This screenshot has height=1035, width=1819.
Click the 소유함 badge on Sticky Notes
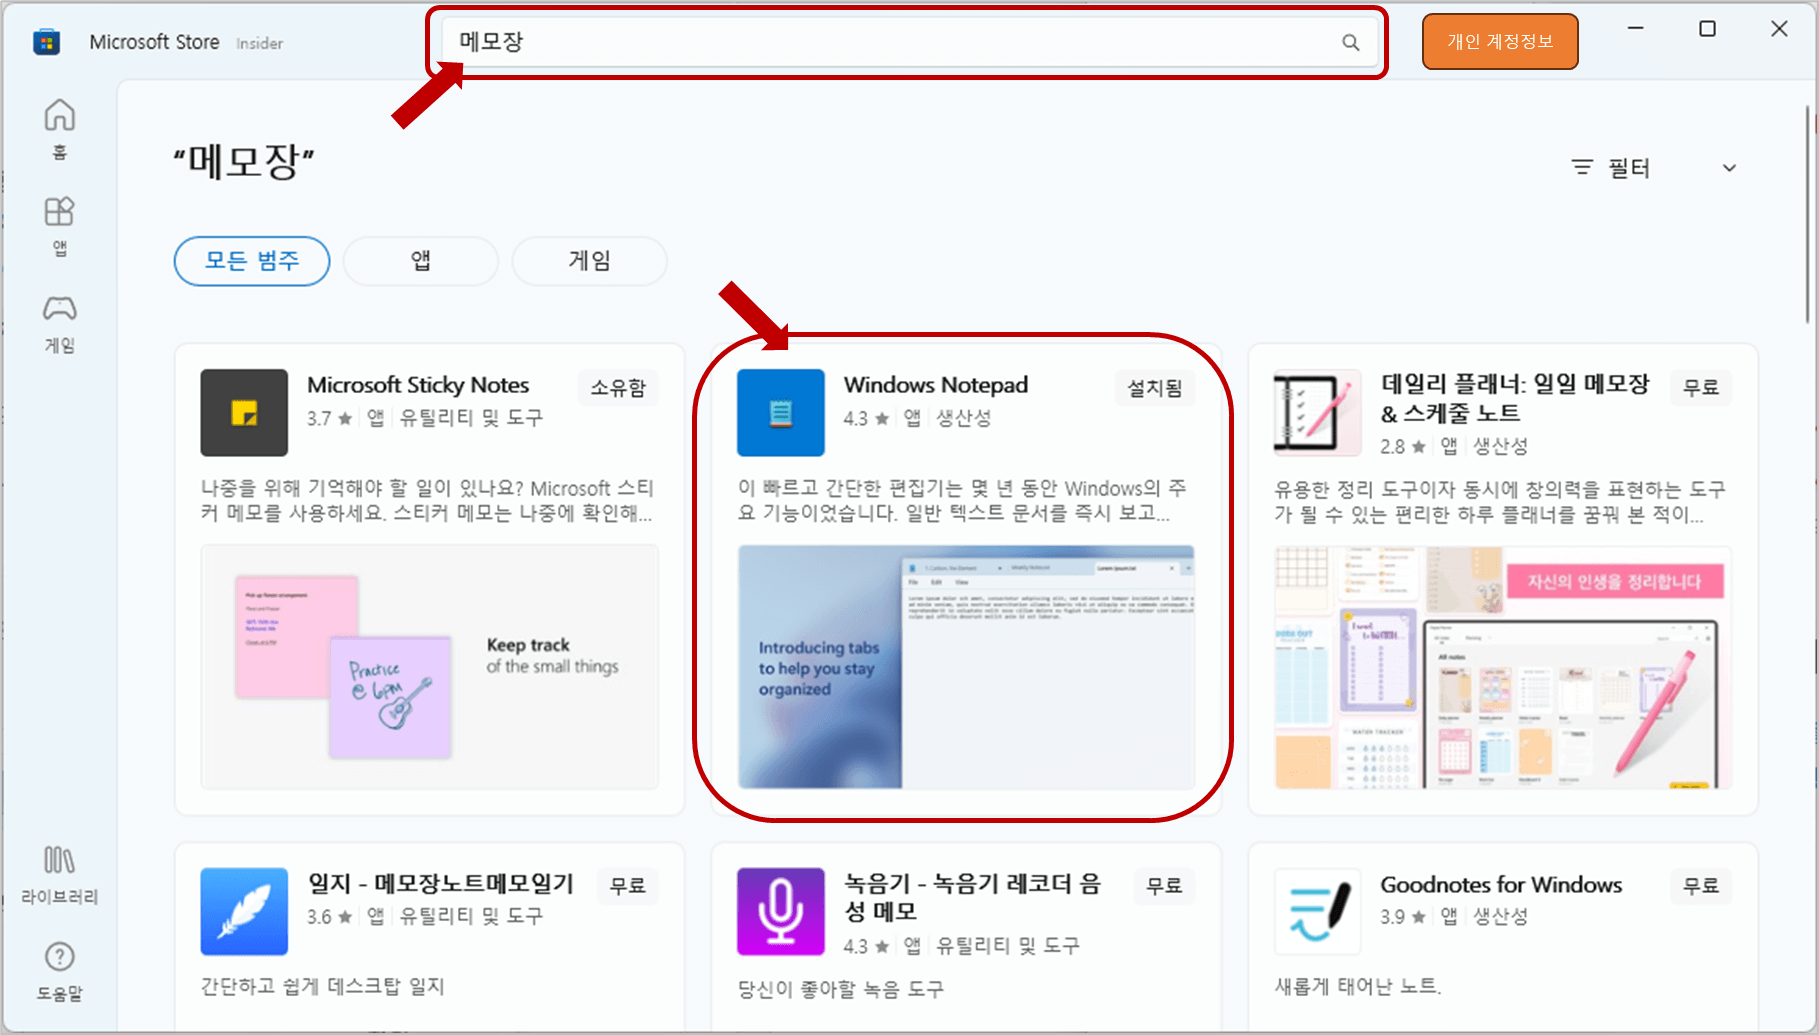(x=618, y=388)
